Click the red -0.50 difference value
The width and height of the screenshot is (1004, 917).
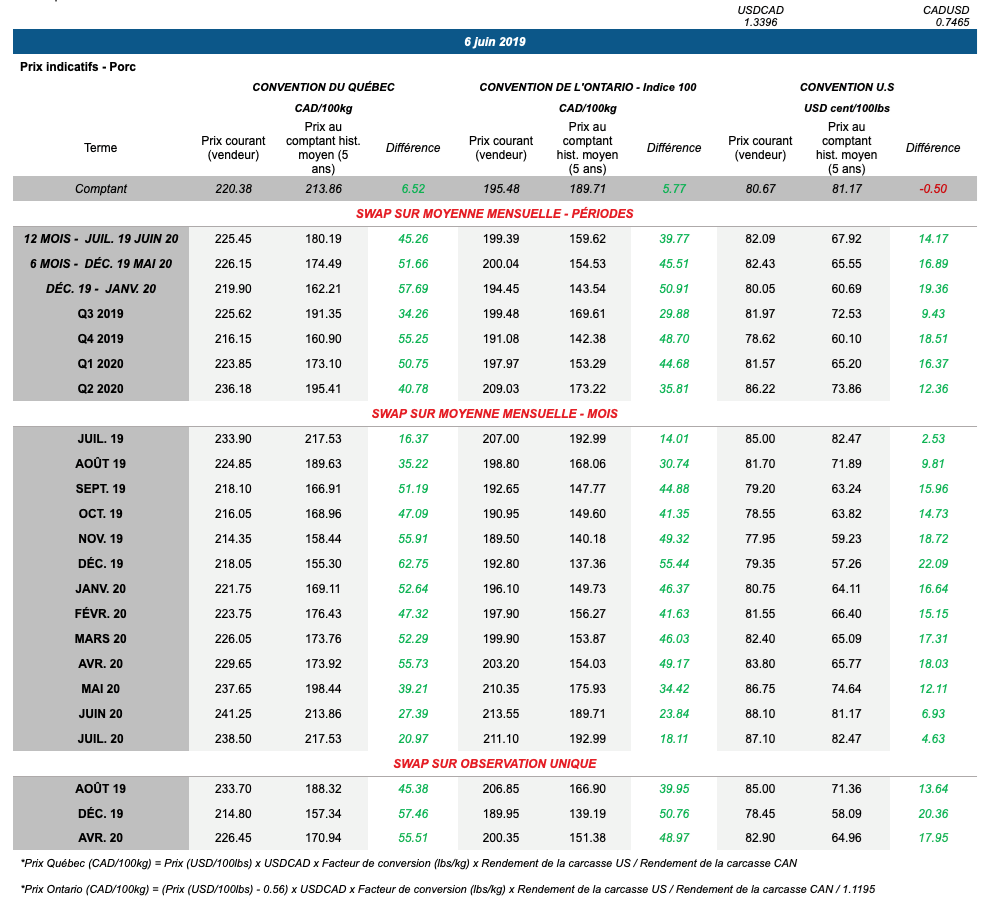coord(932,189)
